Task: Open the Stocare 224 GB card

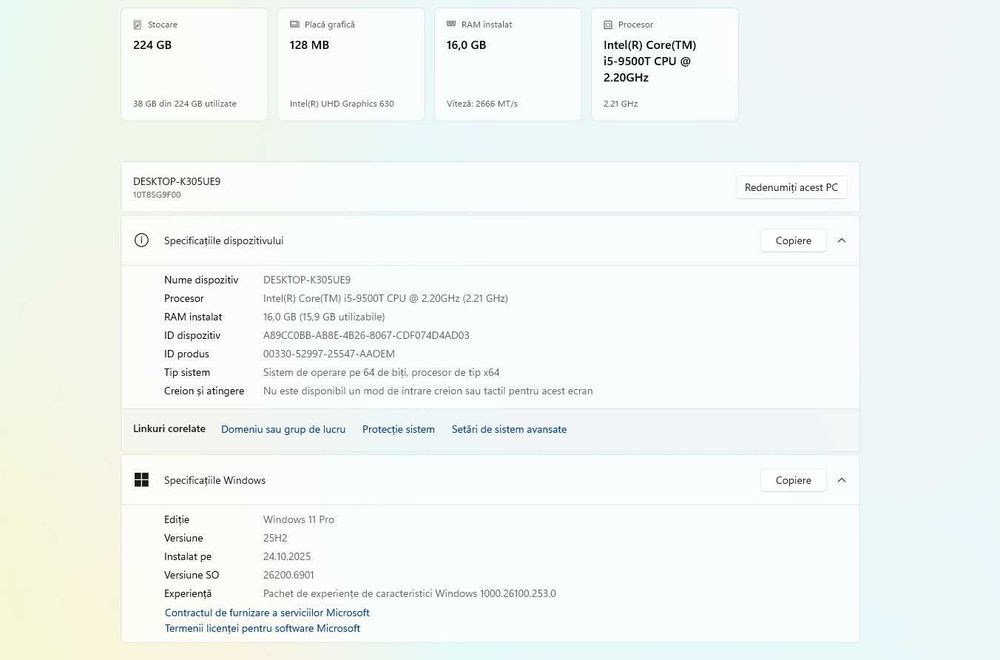Action: 194,65
